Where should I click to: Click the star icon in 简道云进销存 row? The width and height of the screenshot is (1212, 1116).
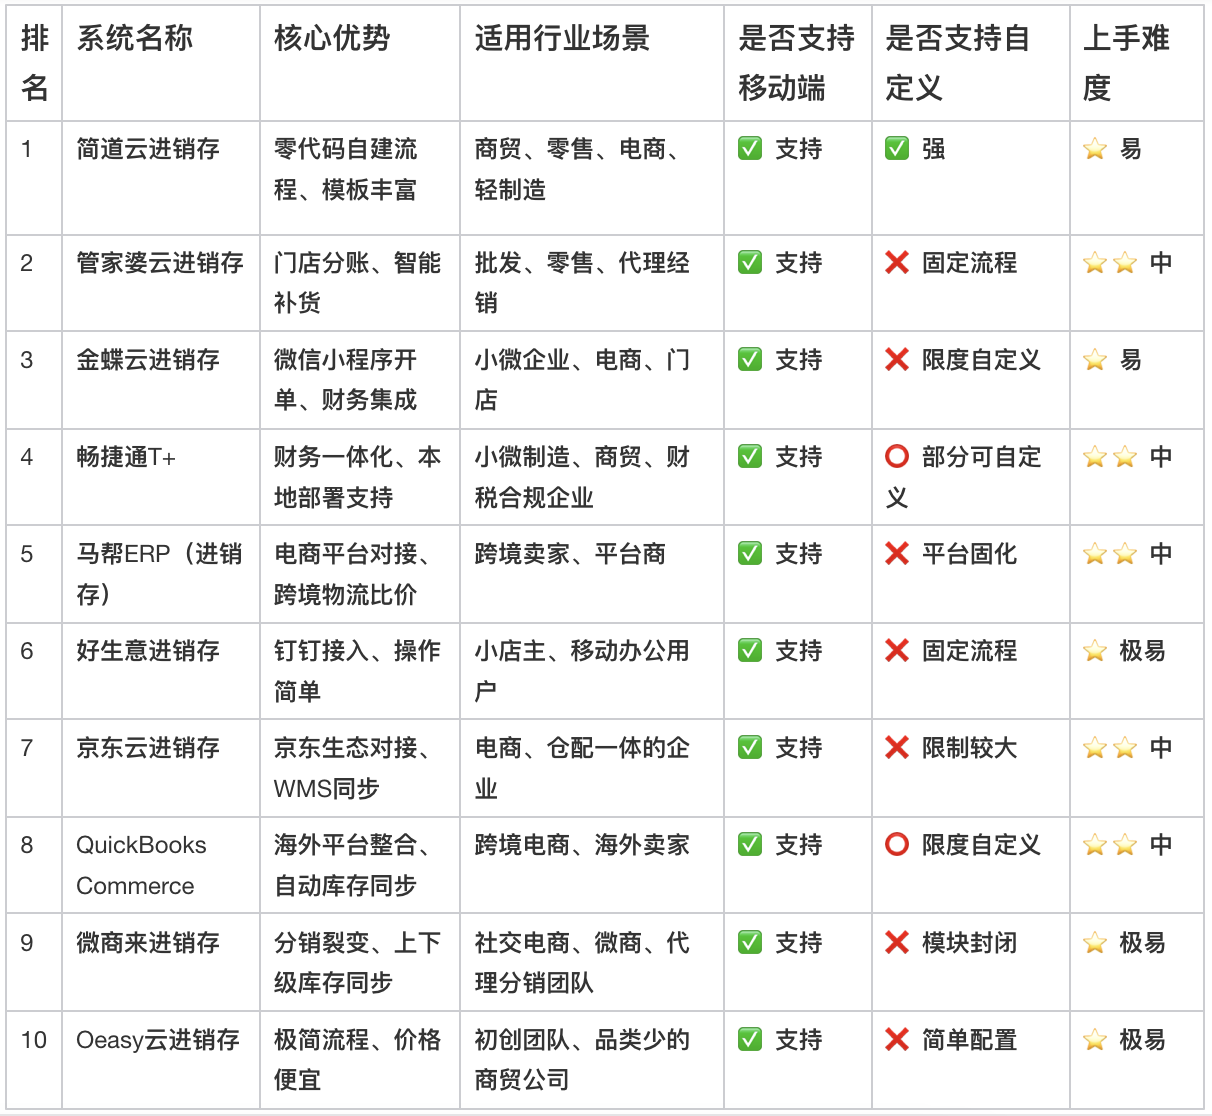[1095, 149]
